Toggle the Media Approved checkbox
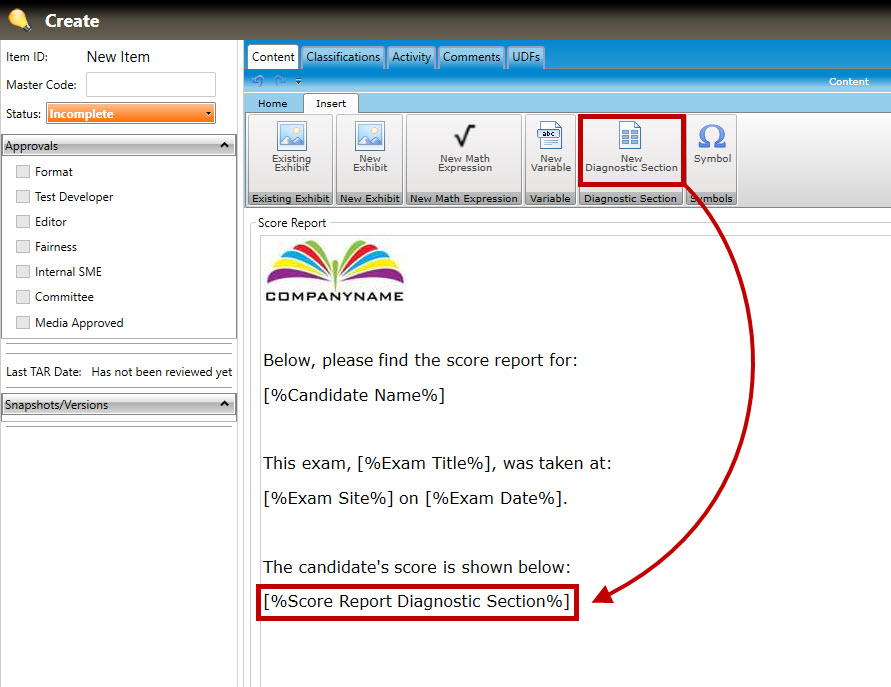The image size is (891, 687). pyautogui.click(x=23, y=323)
